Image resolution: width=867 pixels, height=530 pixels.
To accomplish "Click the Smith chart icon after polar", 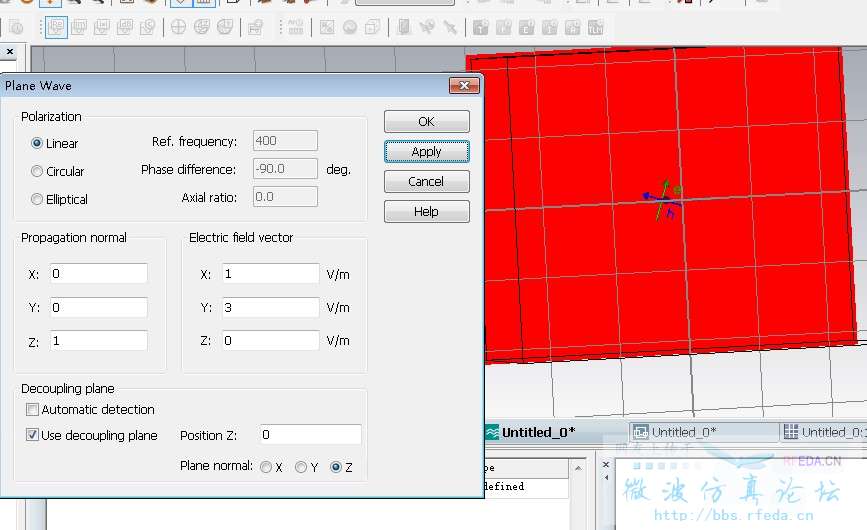I will (x=201, y=27).
